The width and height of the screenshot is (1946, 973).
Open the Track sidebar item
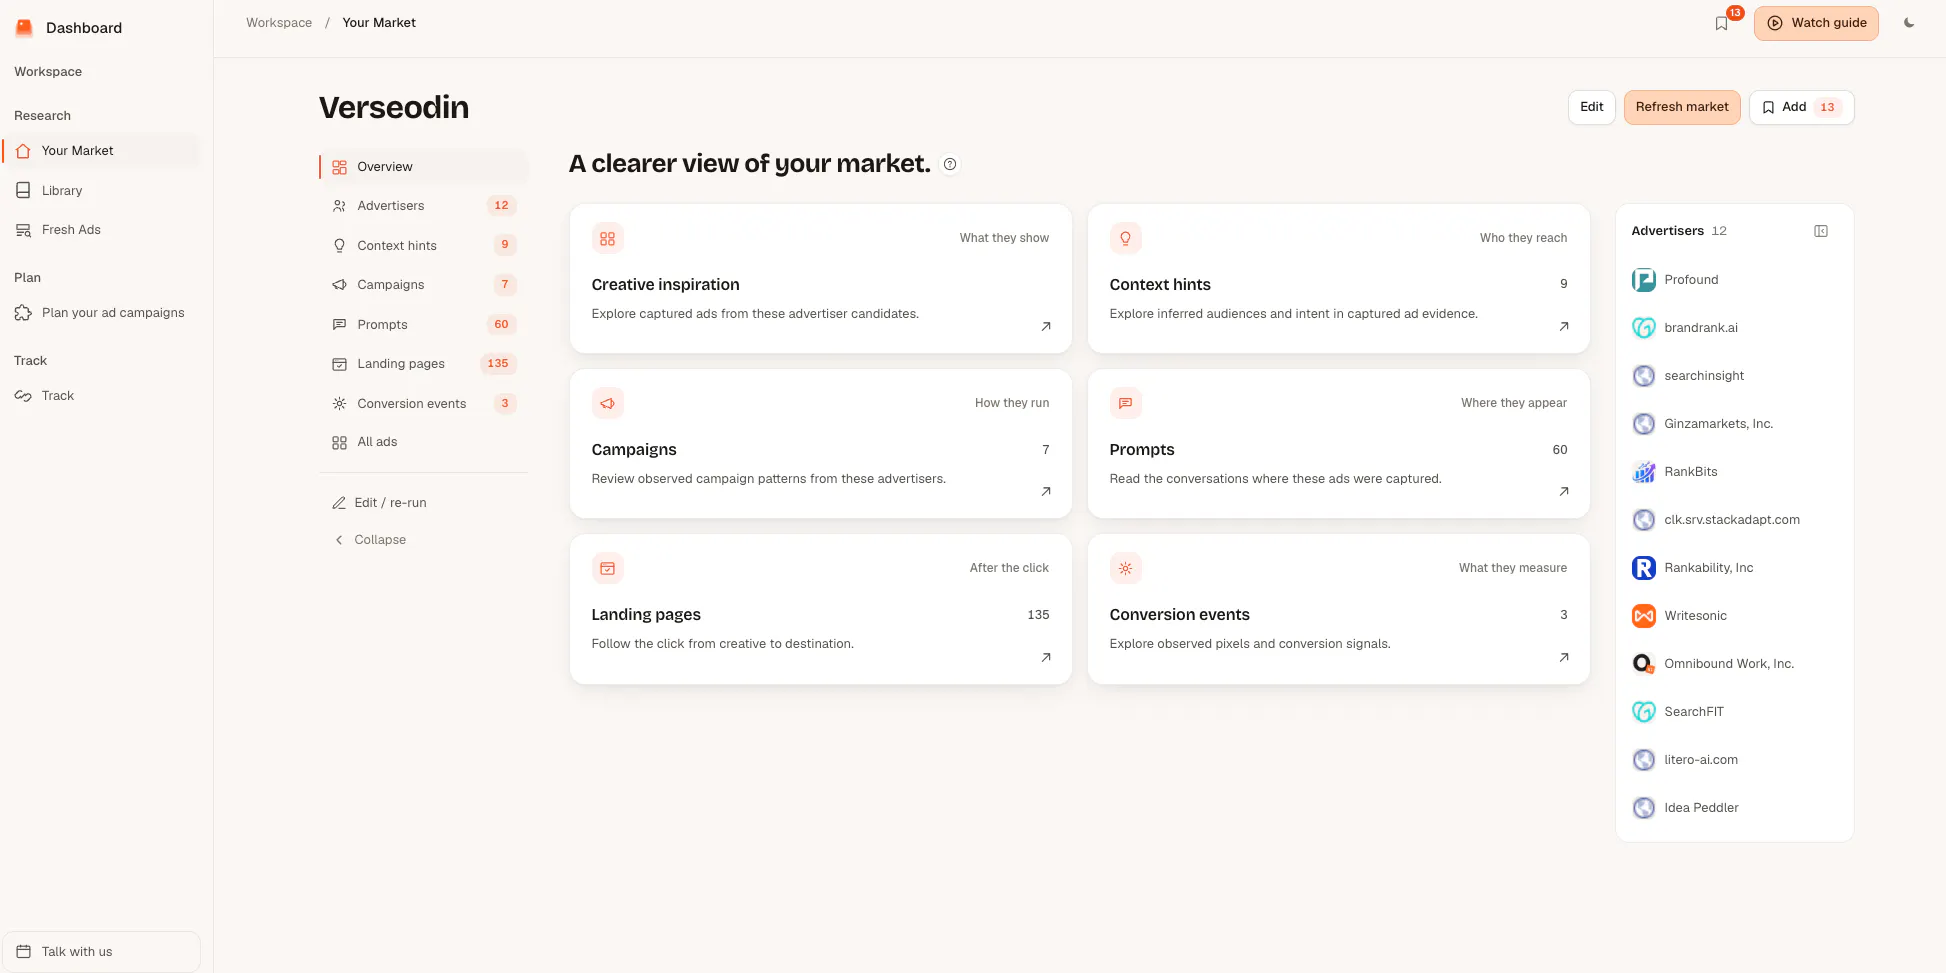101,396
